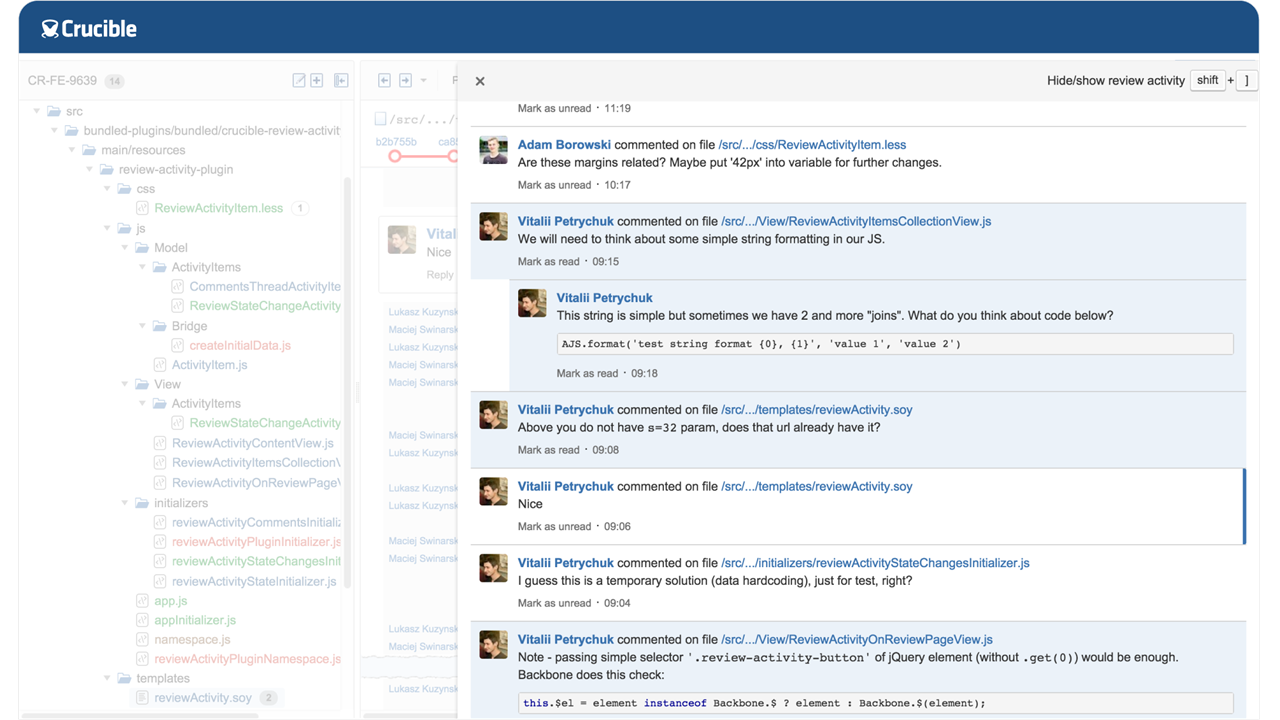Click file icon of createInitialData.js
The height and width of the screenshot is (720, 1280).
click(177, 345)
